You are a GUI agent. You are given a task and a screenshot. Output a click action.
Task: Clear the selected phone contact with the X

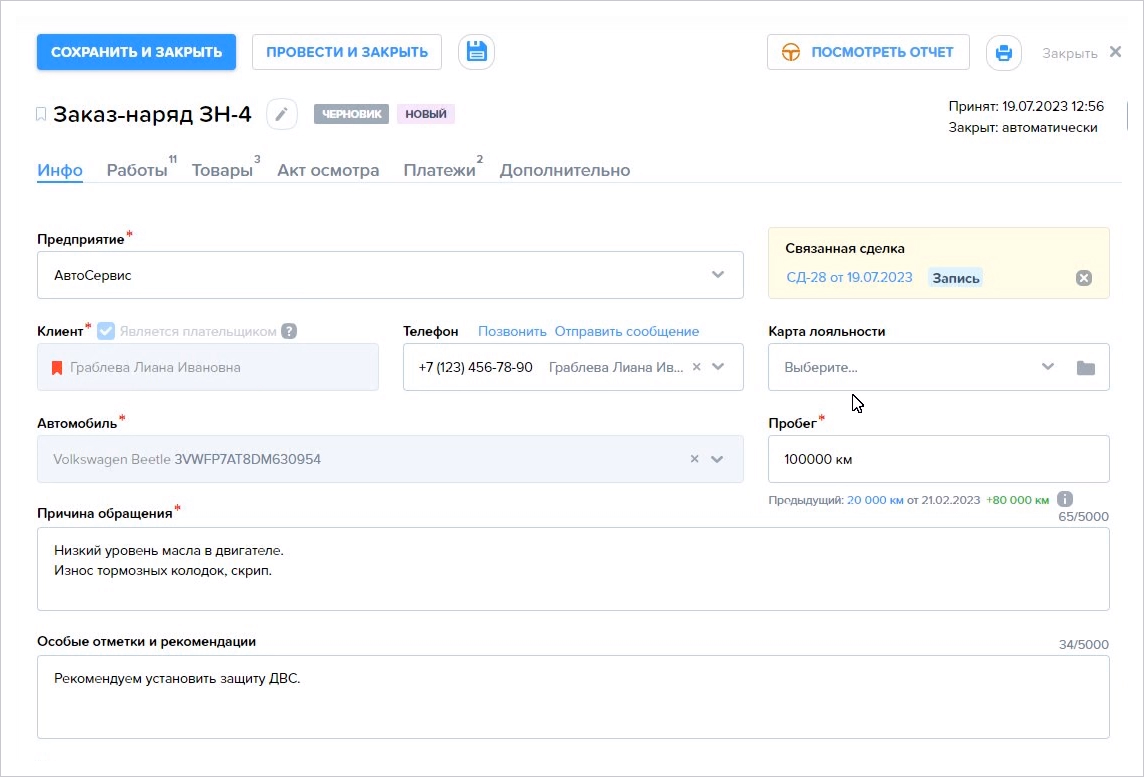point(696,367)
